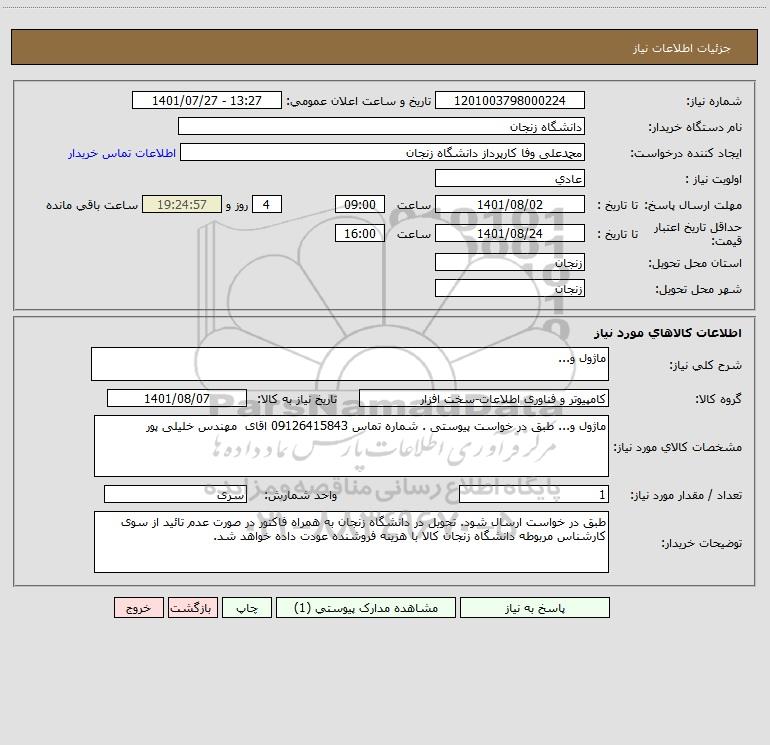Viewport: 770px width, 745px height.
Task: Open اطلاعات تماس خریدار contact link
Action: 122,153
